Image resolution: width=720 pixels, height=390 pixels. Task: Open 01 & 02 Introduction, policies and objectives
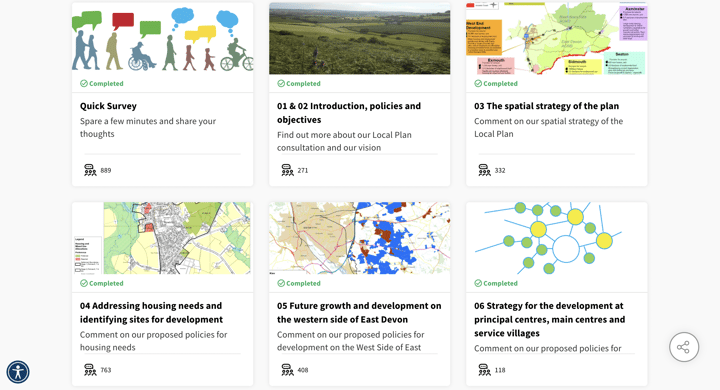(x=349, y=113)
